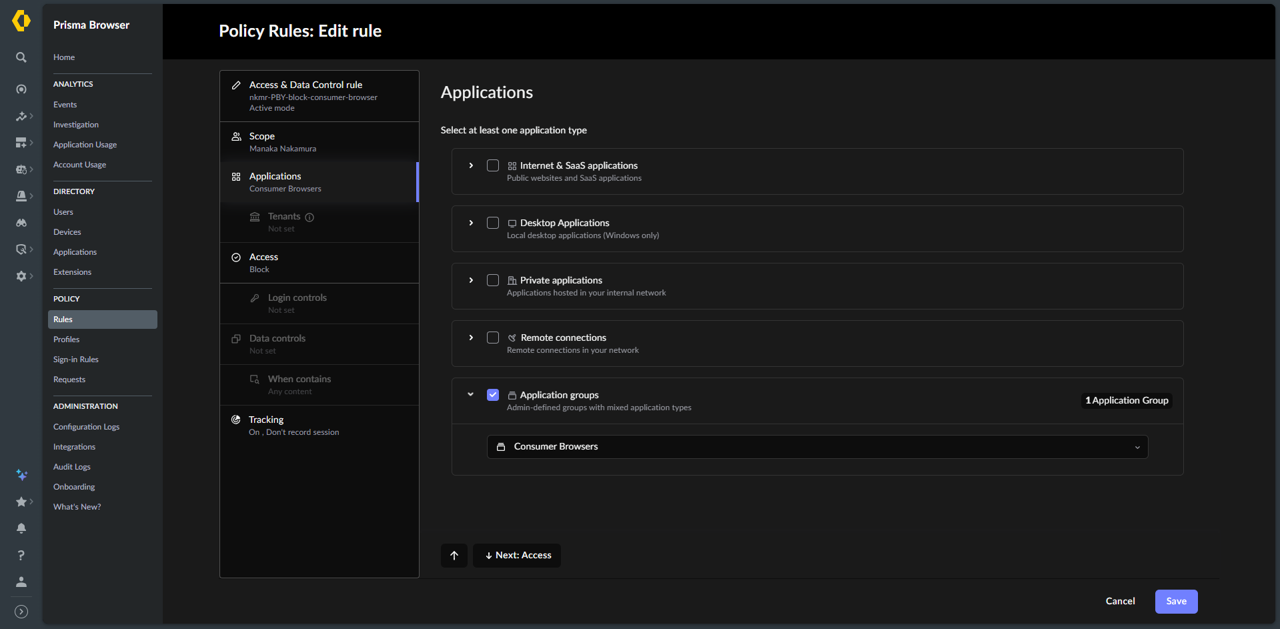Open Onboarding under Administration
The width and height of the screenshot is (1280, 629).
(74, 487)
